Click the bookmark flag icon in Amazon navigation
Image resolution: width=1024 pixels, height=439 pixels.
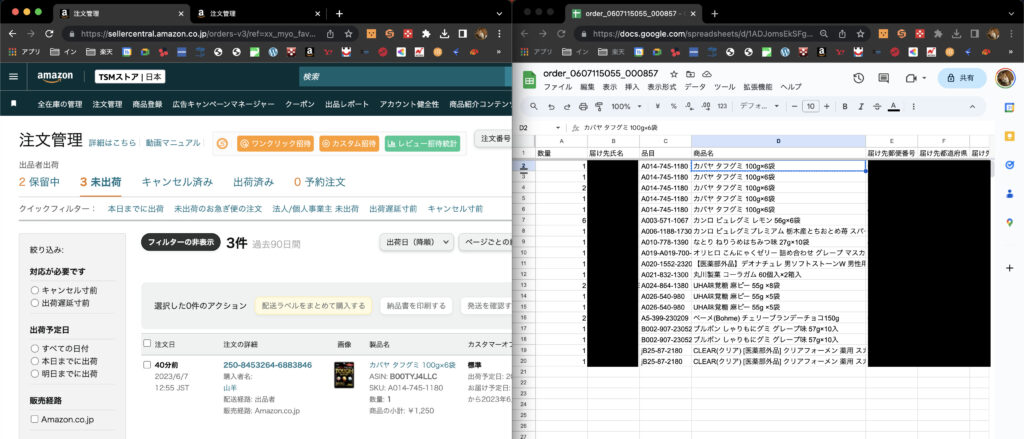14,104
